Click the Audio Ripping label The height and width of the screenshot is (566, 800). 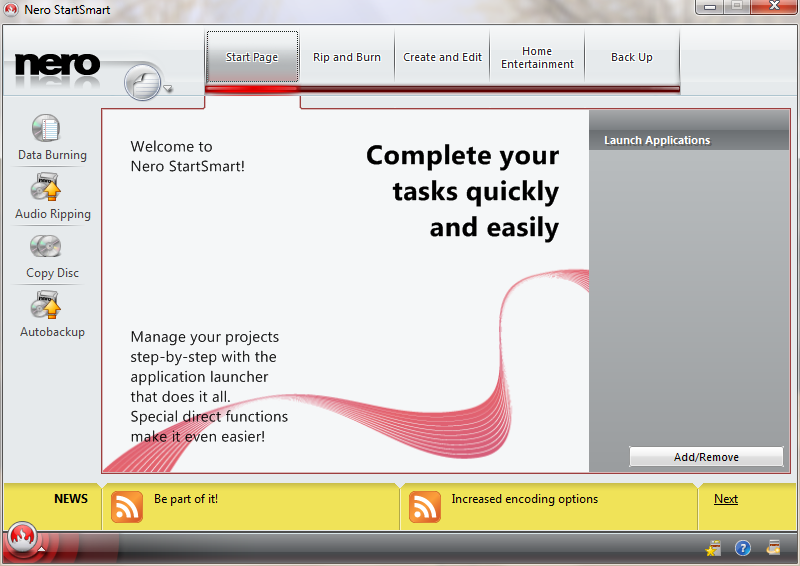click(x=53, y=214)
